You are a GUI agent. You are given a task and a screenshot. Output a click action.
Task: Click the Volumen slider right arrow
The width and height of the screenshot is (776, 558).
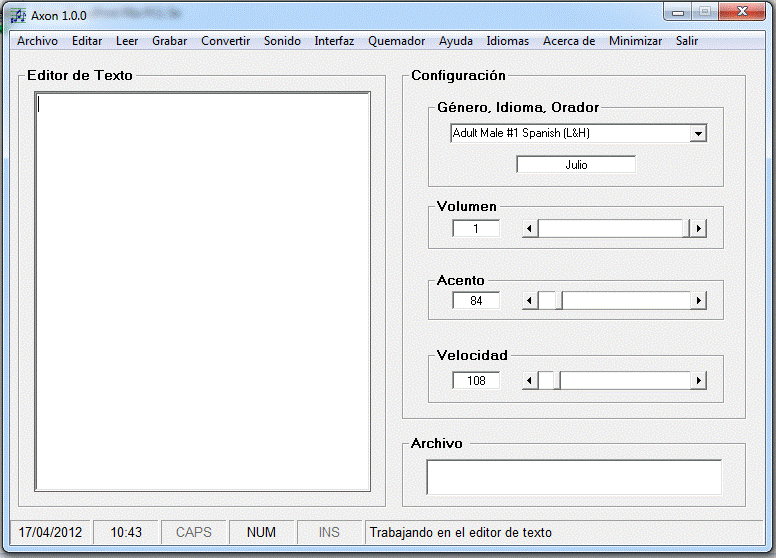pos(699,229)
